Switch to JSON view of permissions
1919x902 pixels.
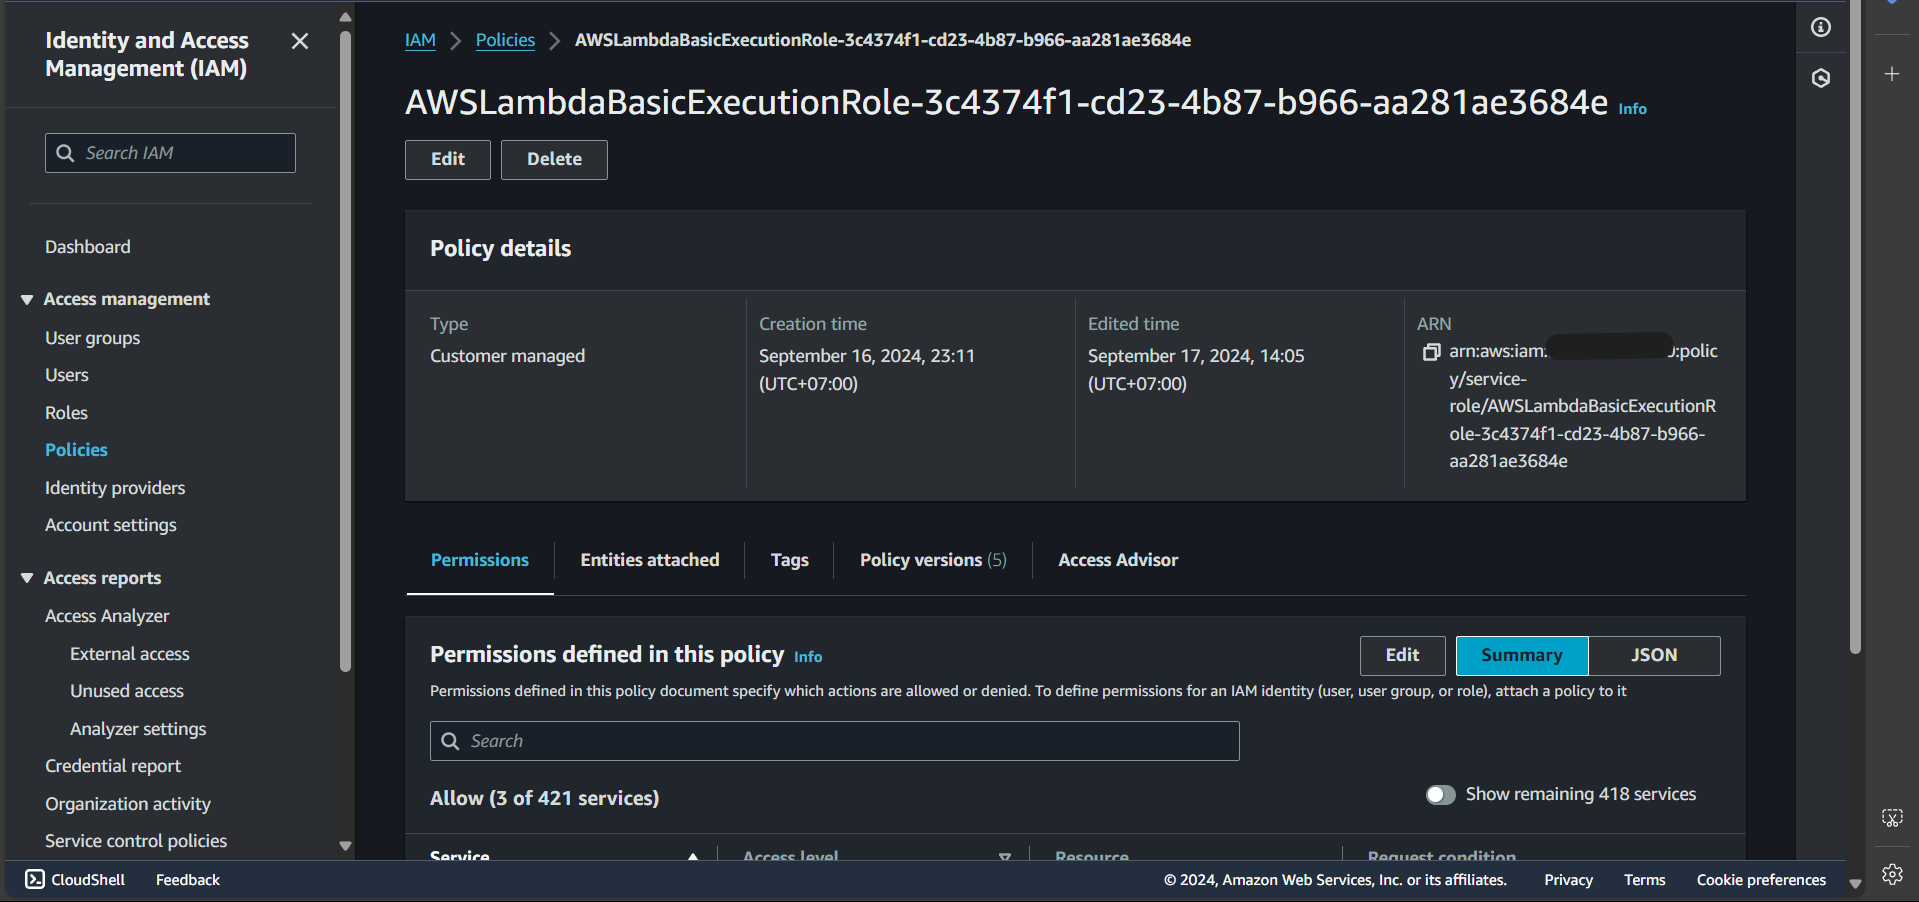point(1654,655)
